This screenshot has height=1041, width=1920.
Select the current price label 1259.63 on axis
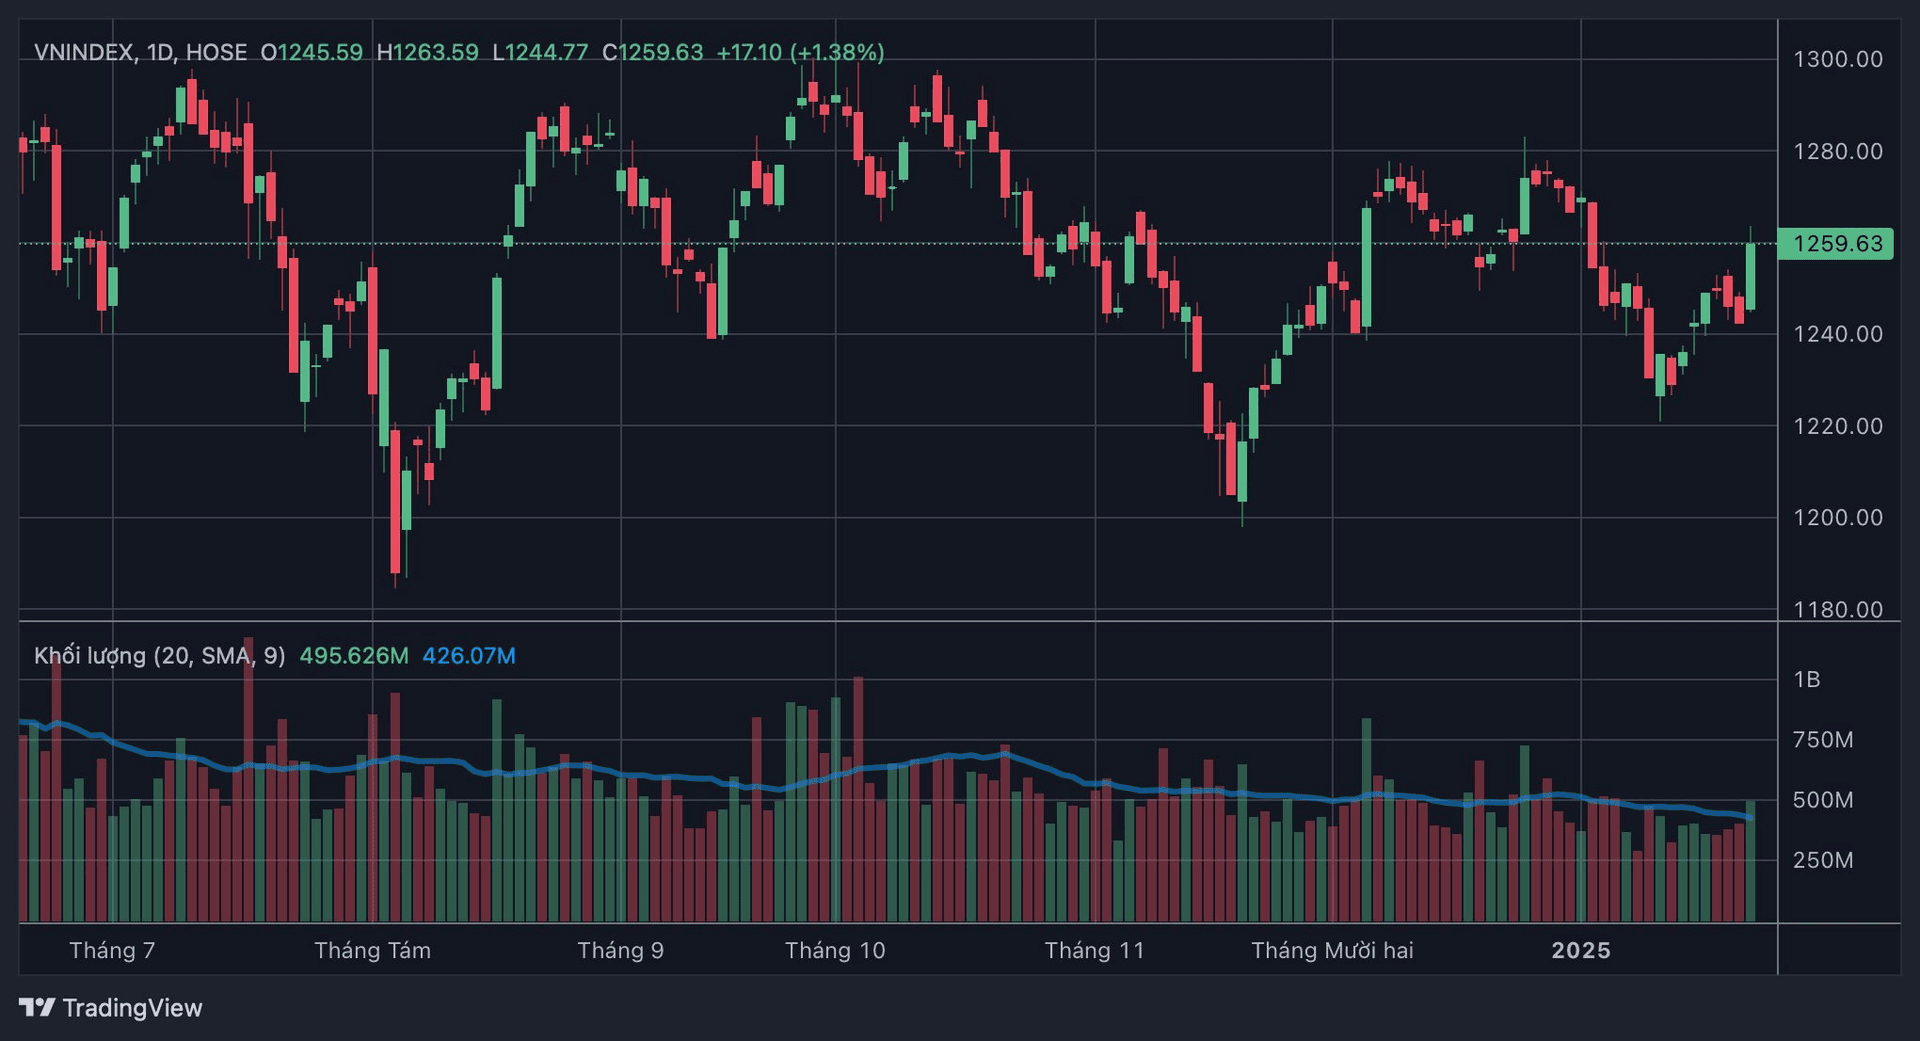(1836, 244)
